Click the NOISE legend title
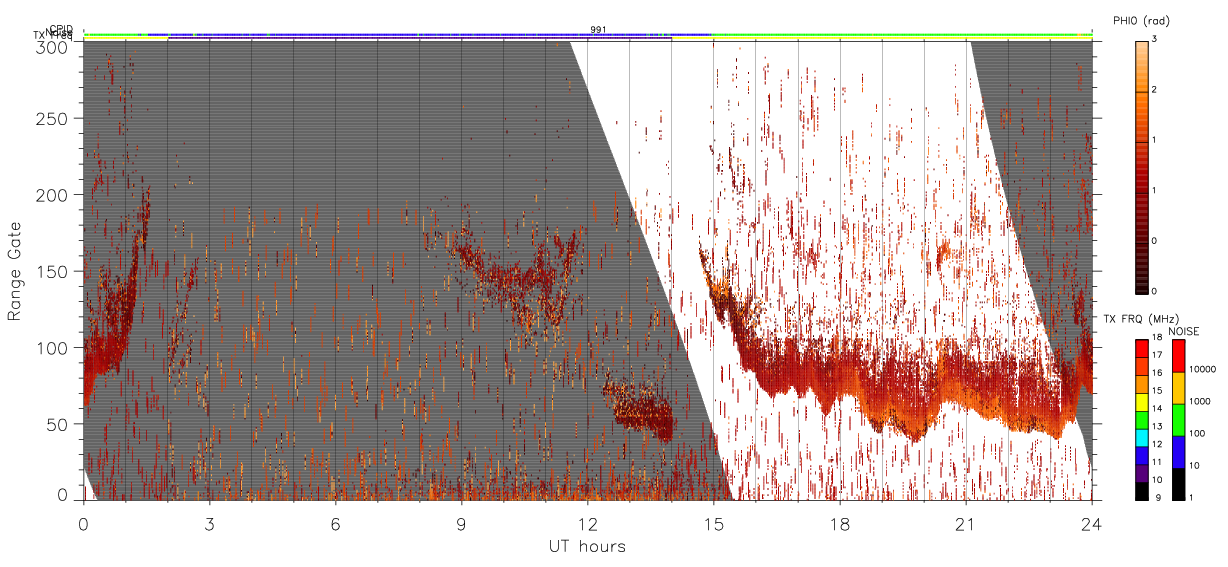The height and width of the screenshot is (567, 1228). tap(1184, 331)
